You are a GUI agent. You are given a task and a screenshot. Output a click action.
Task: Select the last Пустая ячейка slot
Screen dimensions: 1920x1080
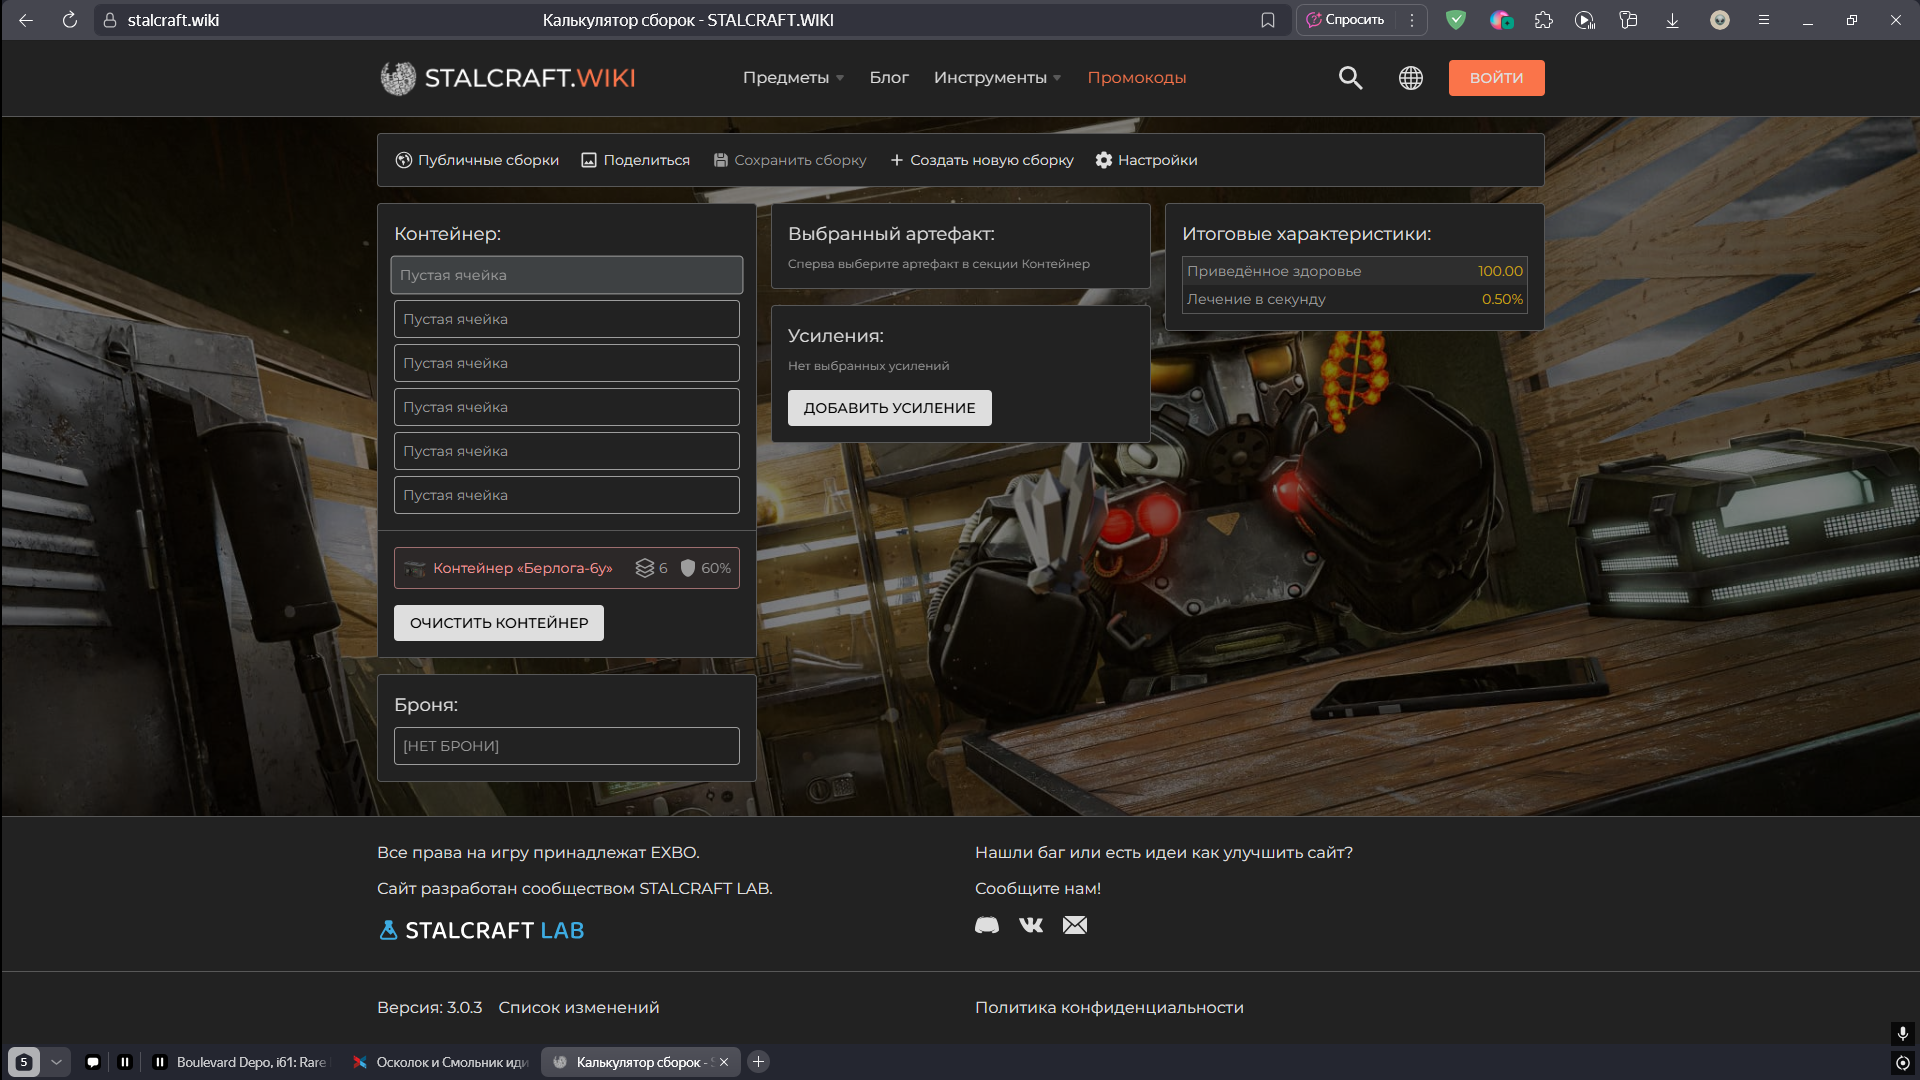566,495
